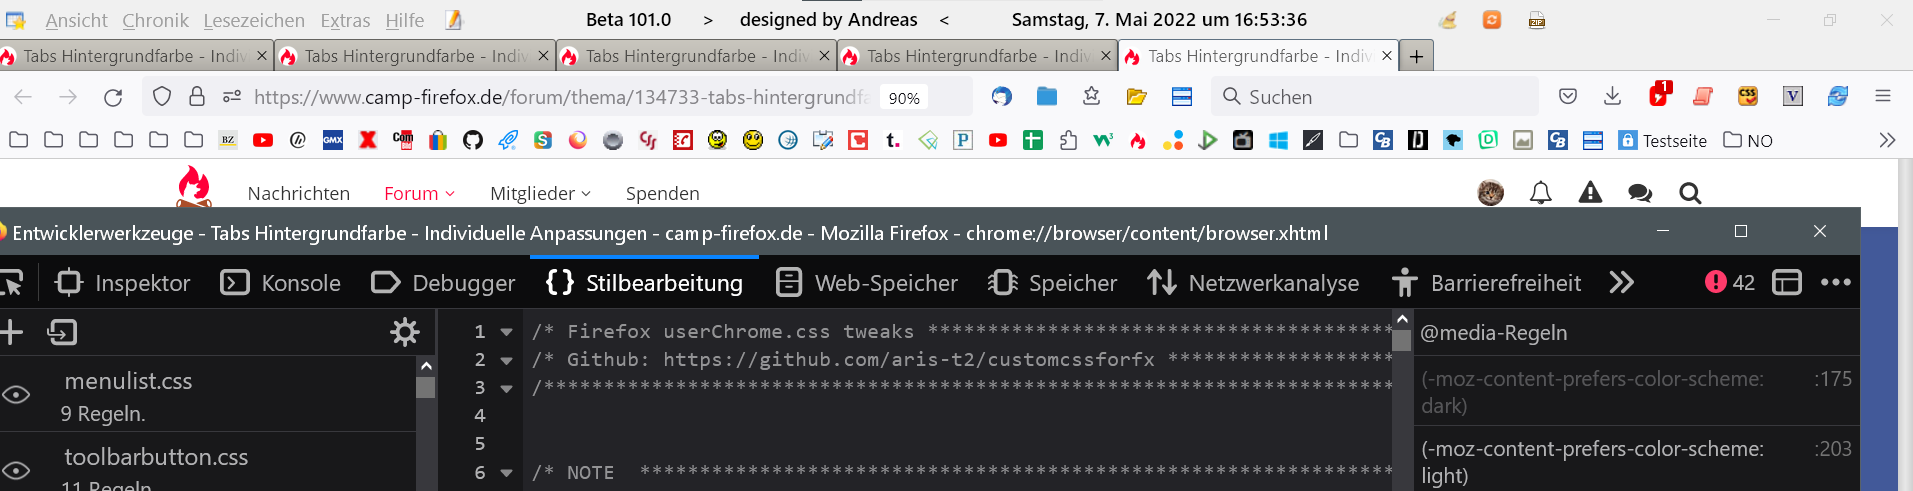
Task: Reload the current page
Action: point(113,97)
